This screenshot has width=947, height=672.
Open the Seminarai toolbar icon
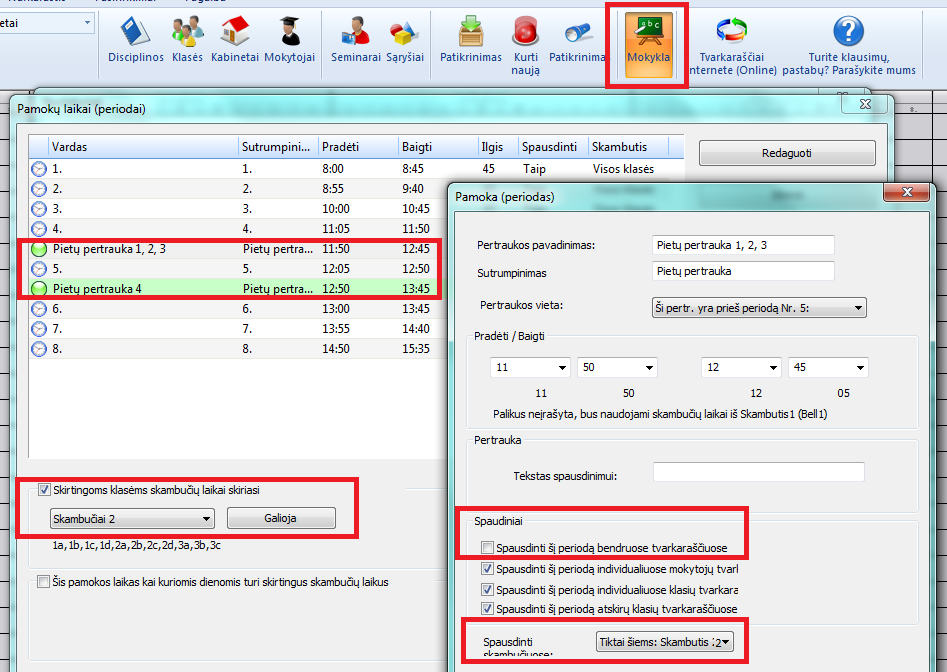(x=356, y=40)
